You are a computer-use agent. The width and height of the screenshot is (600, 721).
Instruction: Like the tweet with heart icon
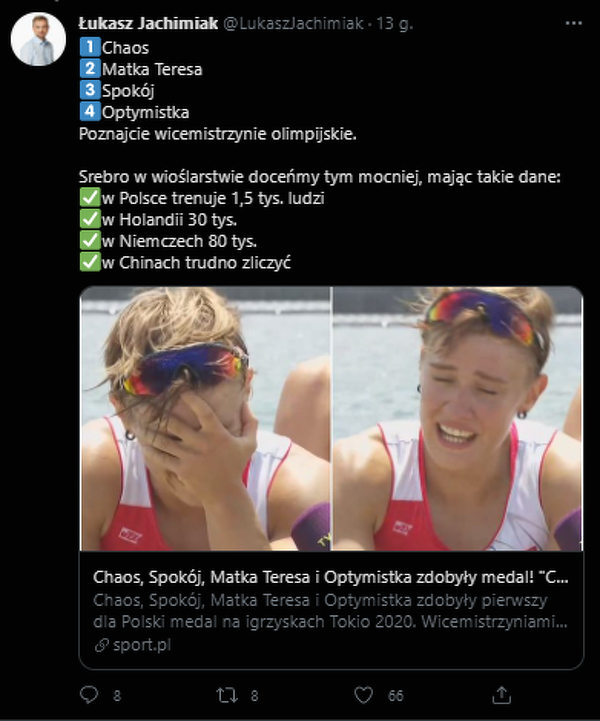click(x=363, y=695)
